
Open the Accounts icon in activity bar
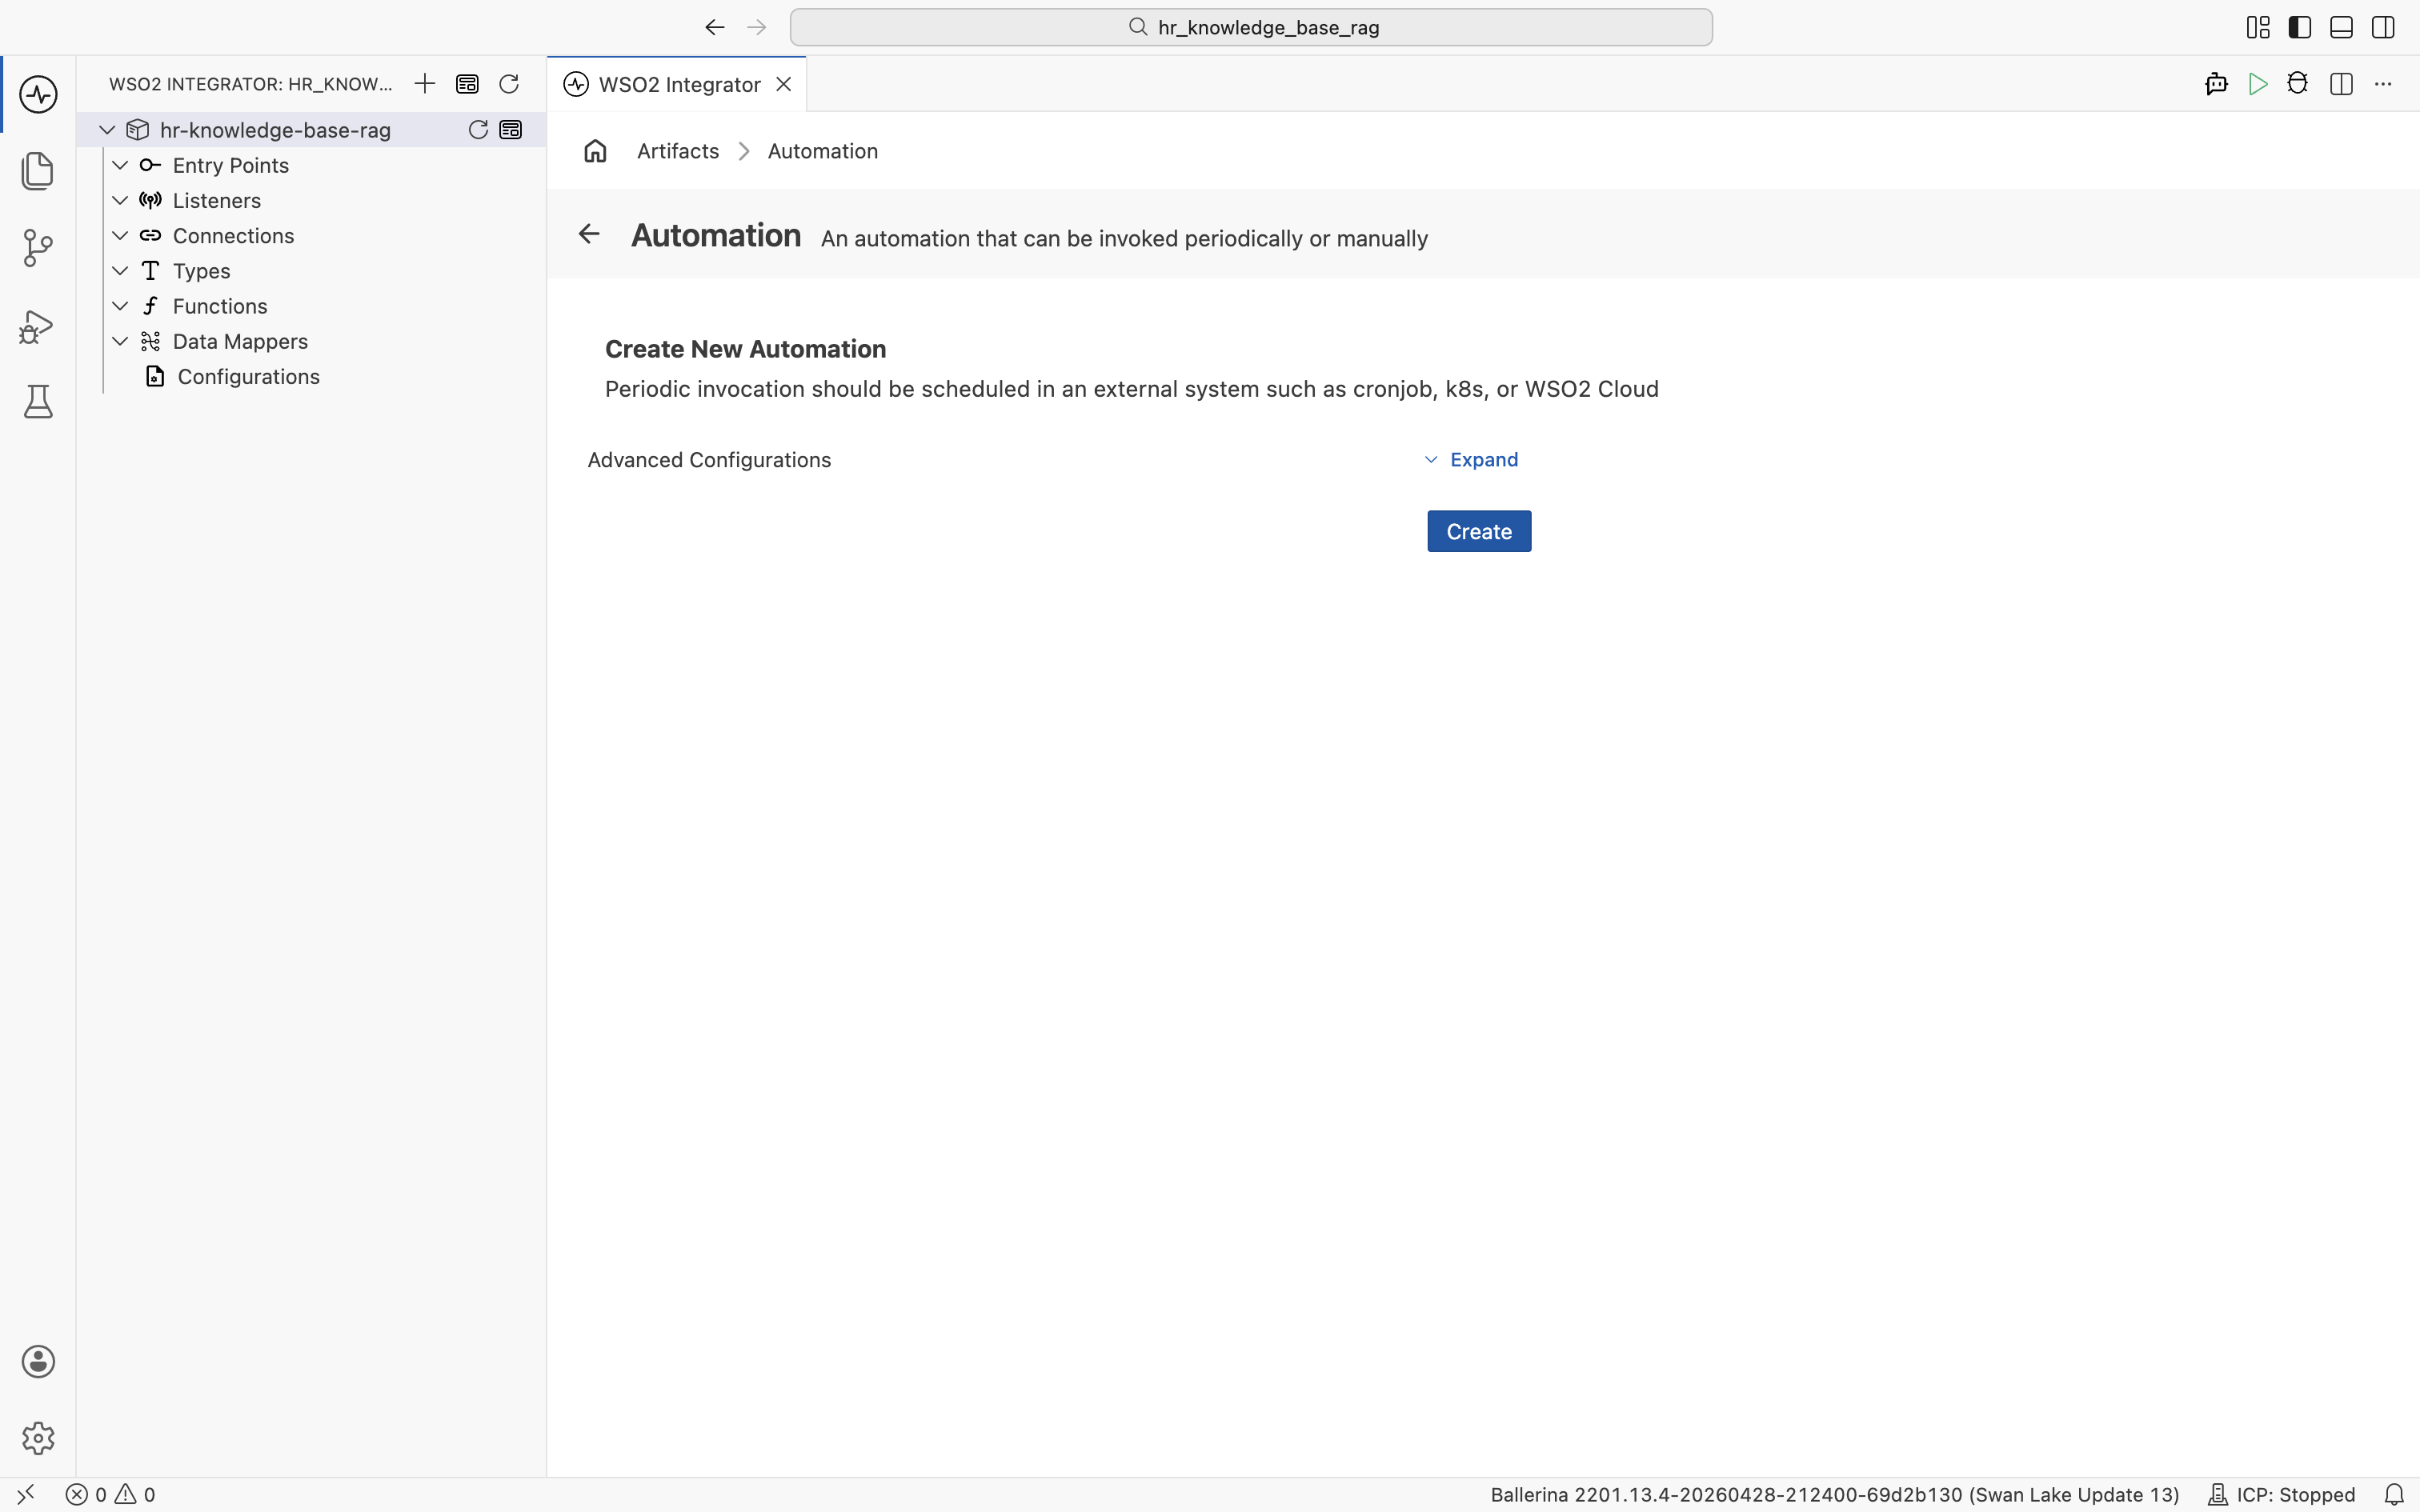[38, 1361]
